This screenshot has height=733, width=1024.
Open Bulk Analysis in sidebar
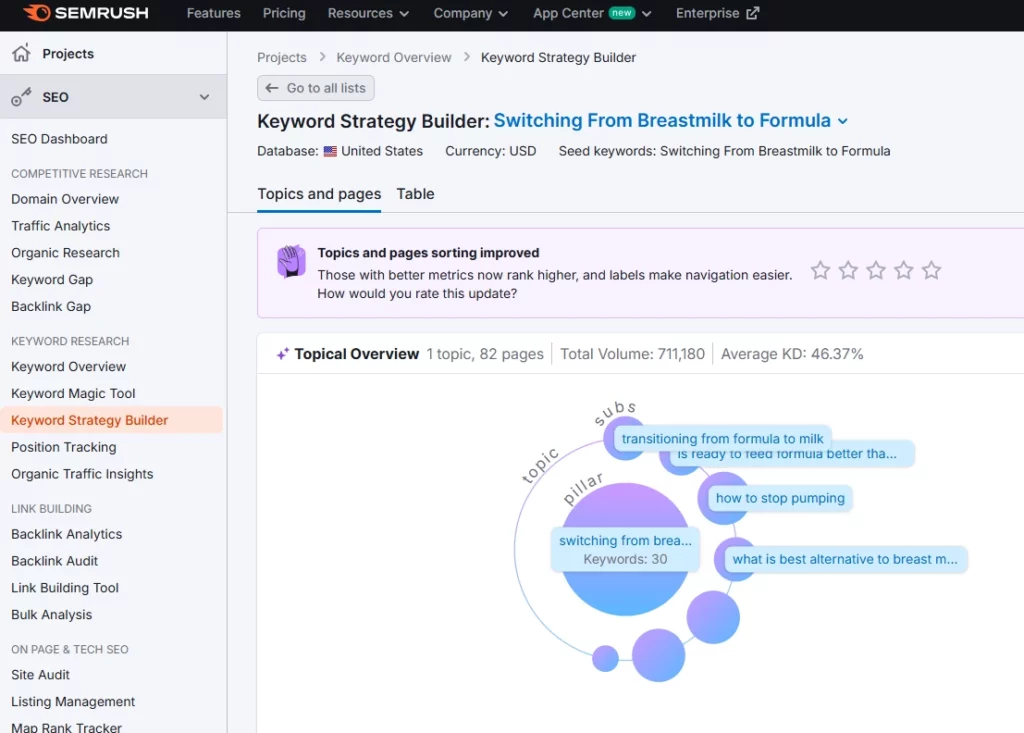click(x=52, y=614)
